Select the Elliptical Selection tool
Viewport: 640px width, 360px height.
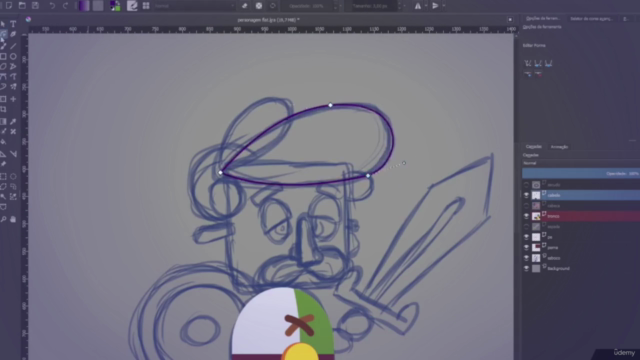tap(13, 176)
